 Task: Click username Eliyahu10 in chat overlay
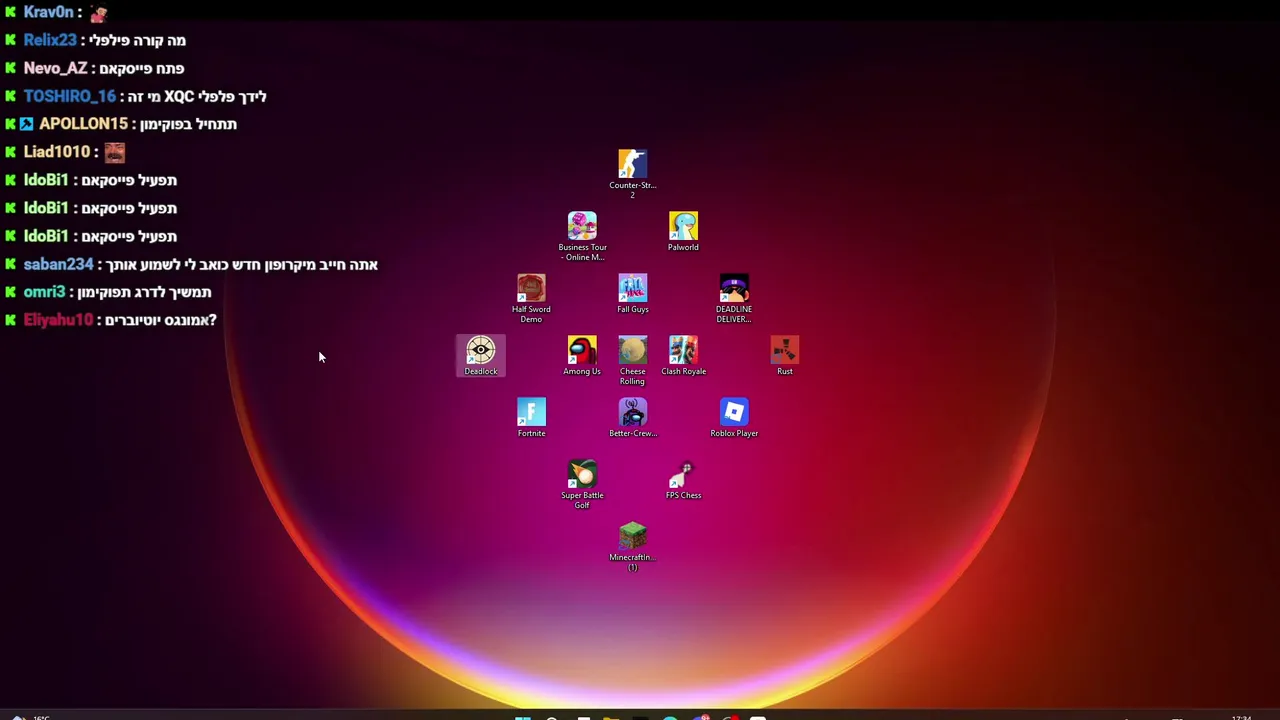(x=58, y=320)
